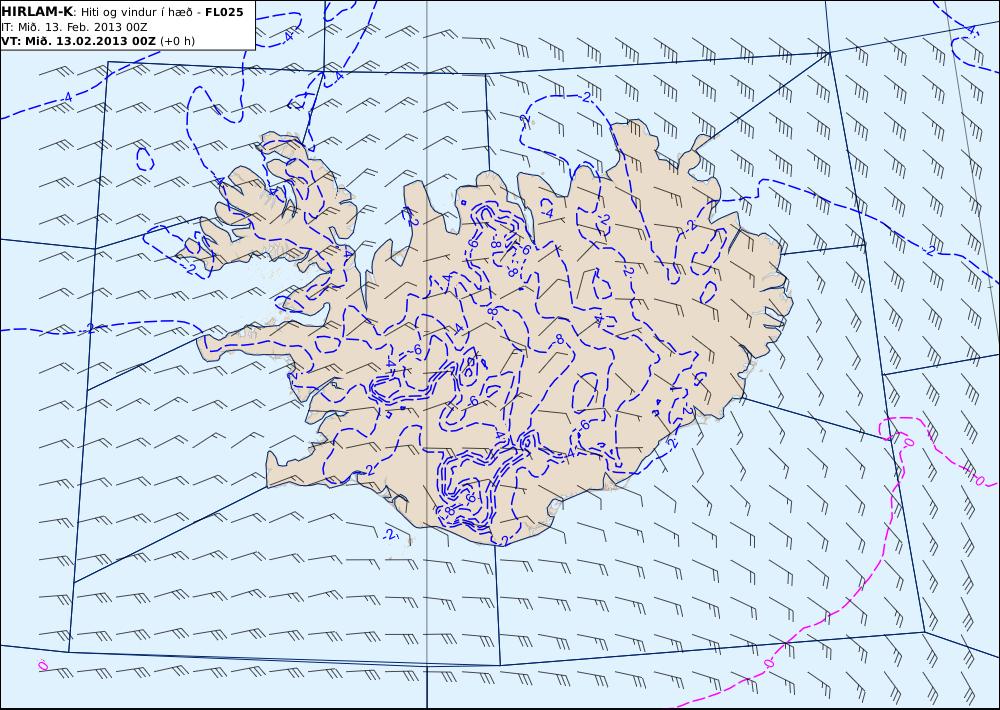1000x710 pixels.
Task: Click the IT line 'Mið. 13. Feb. 2013 00Z'
Action: click(x=82, y=27)
